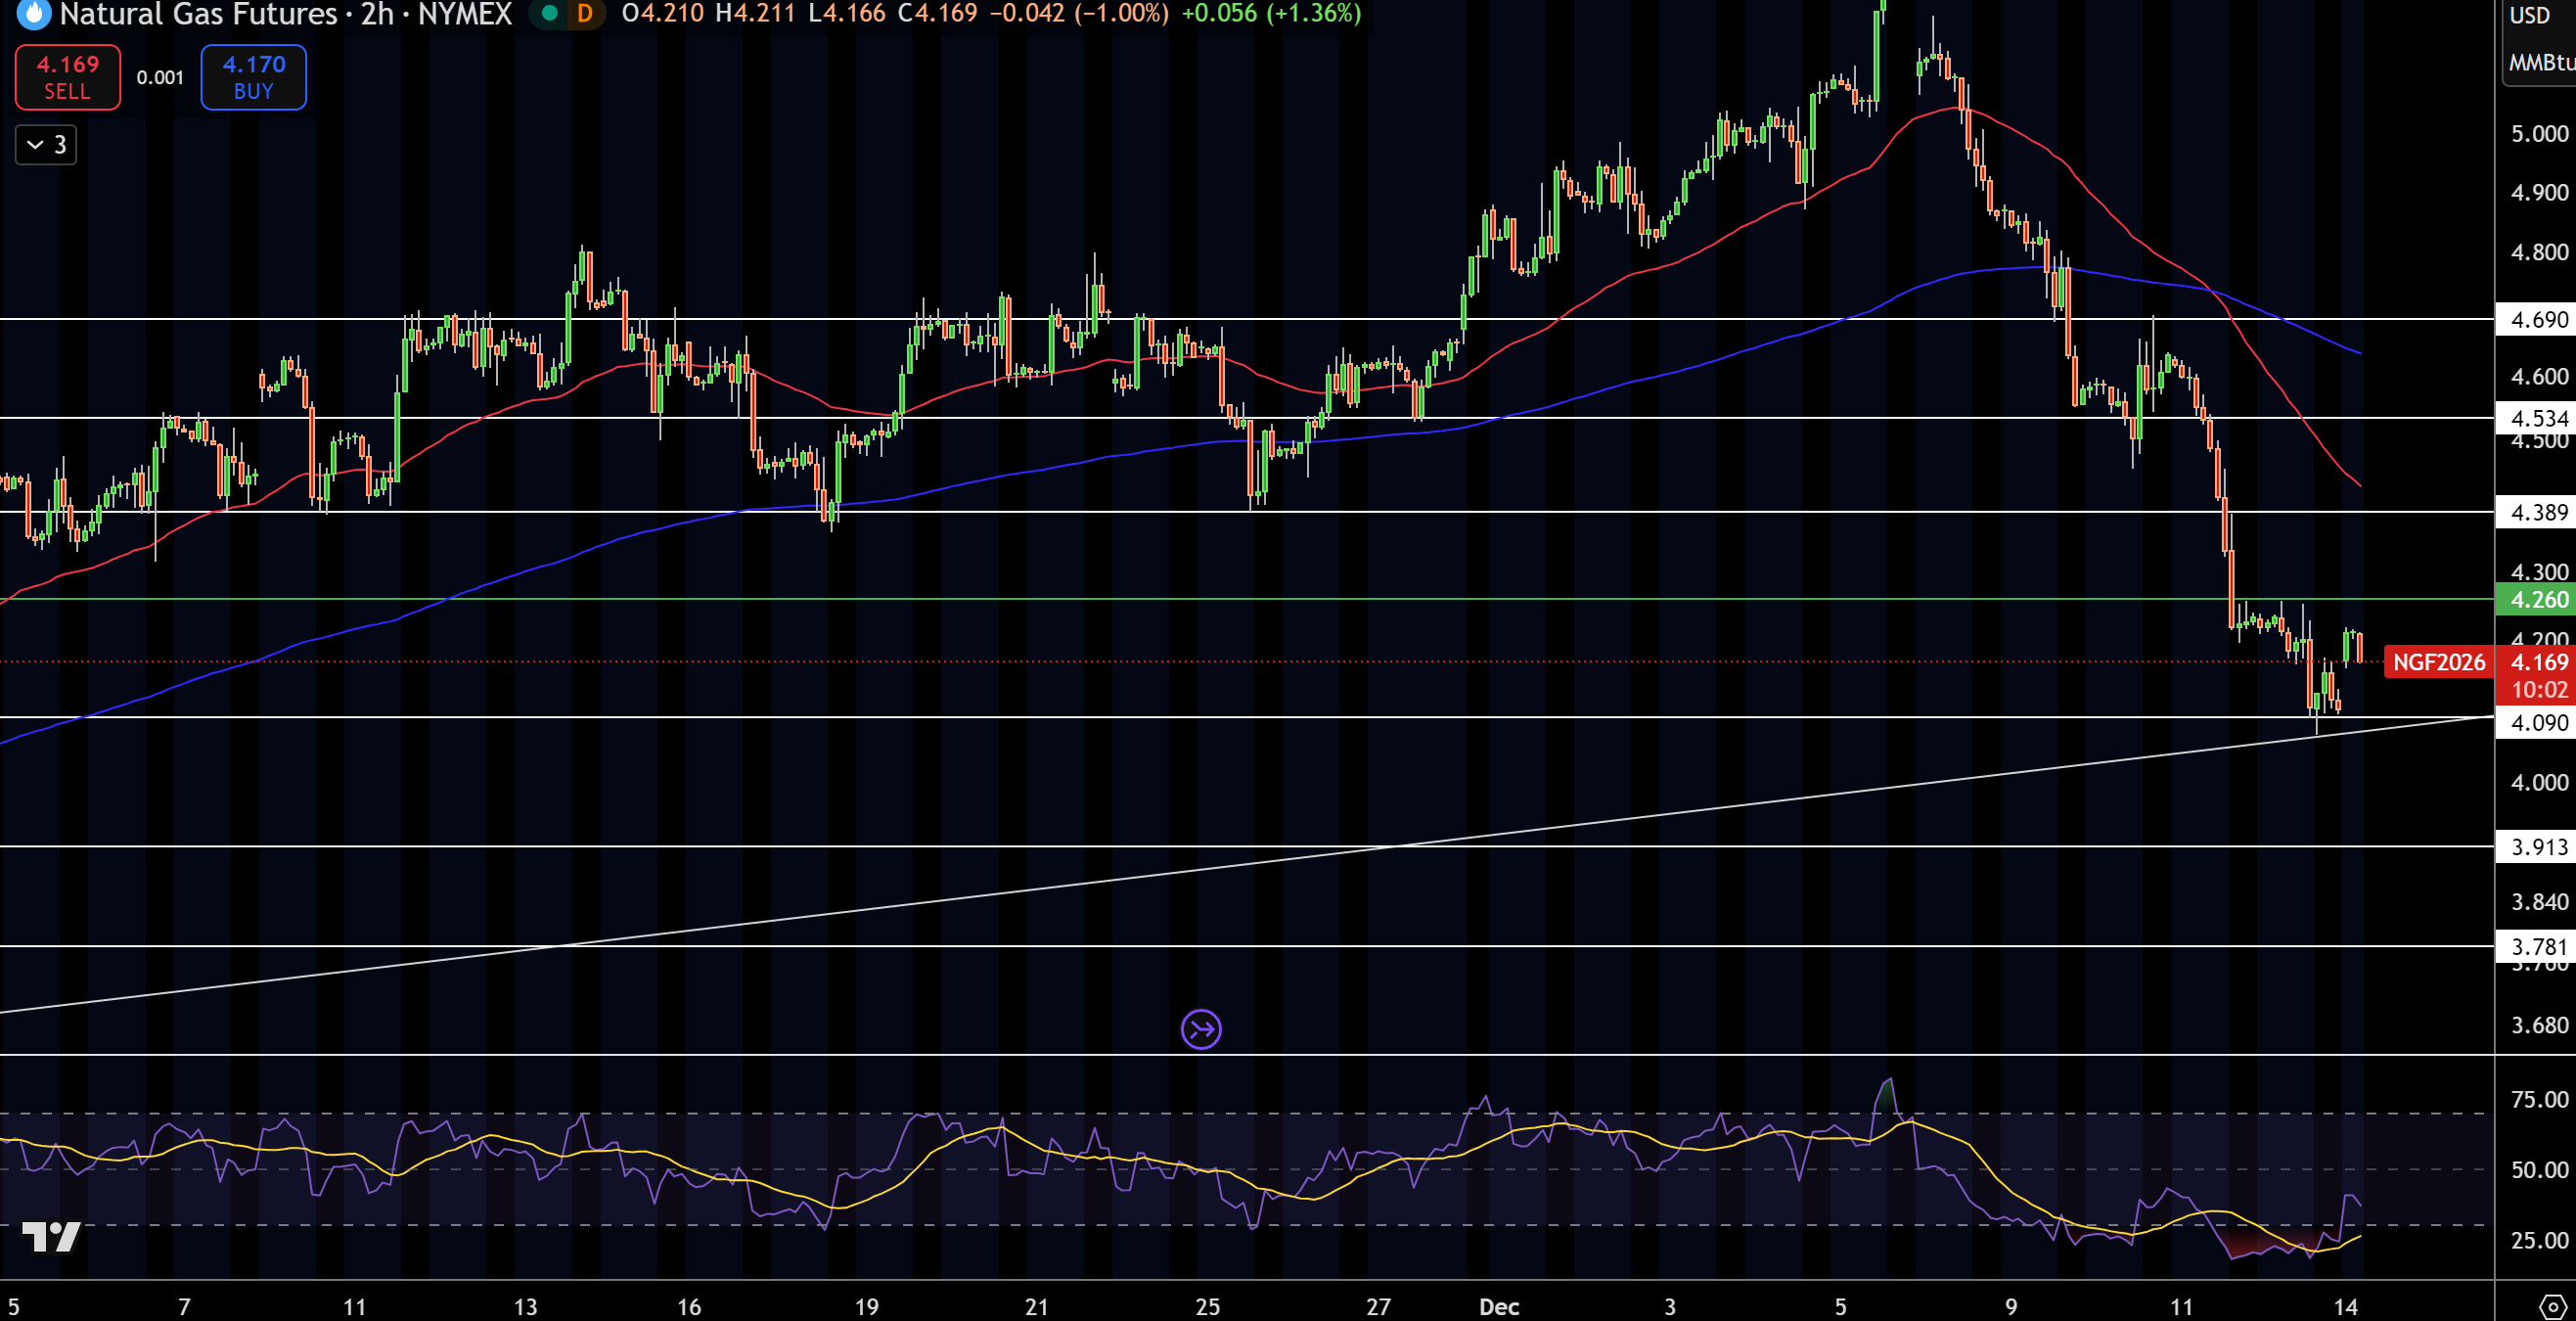The height and width of the screenshot is (1321, 2576).
Task: Click the NGF2026 contract price tag
Action: pyautogui.click(x=2438, y=662)
